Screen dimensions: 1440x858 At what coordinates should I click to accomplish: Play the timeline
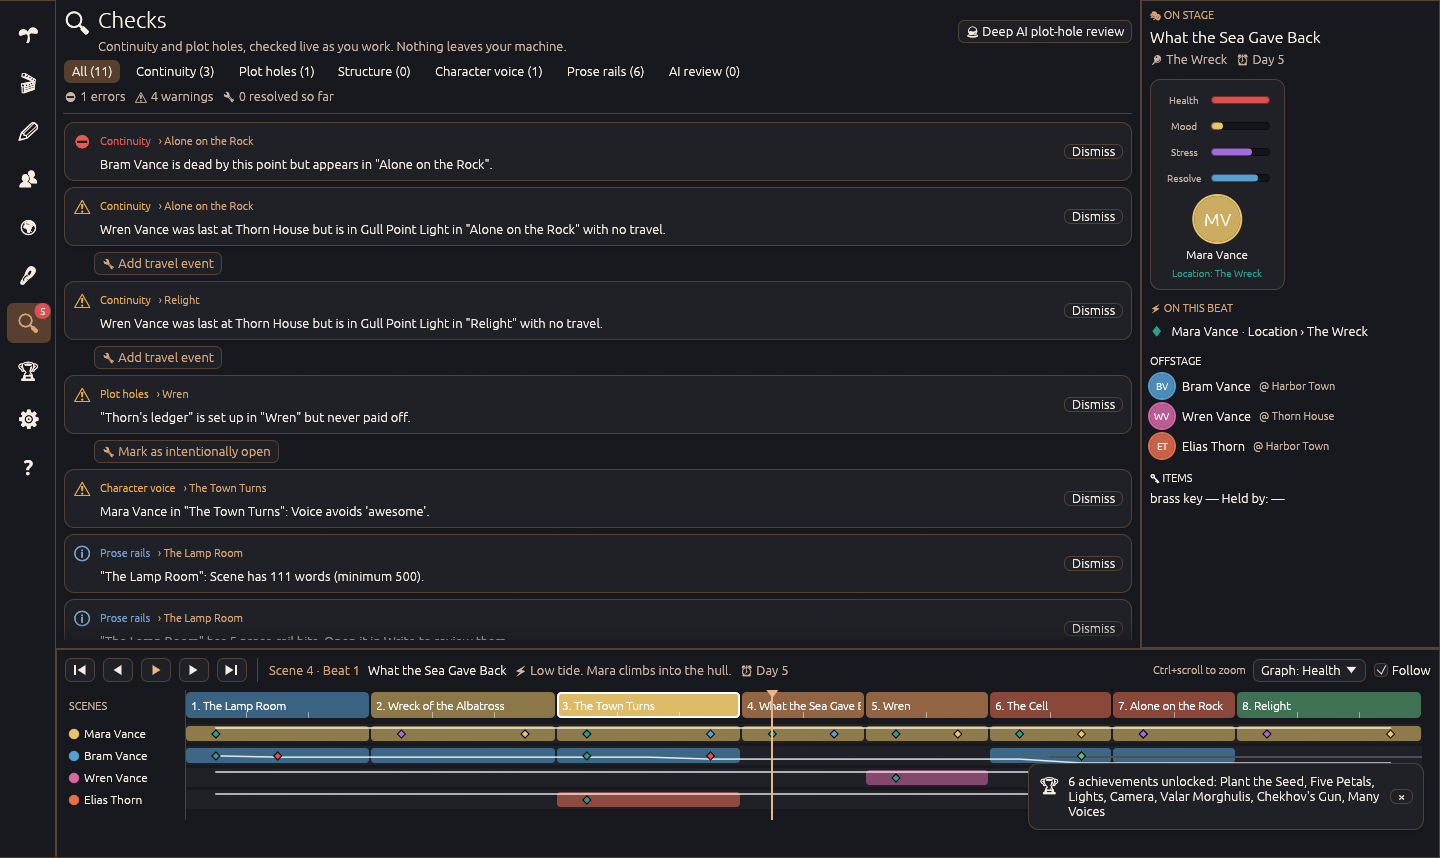coord(156,670)
